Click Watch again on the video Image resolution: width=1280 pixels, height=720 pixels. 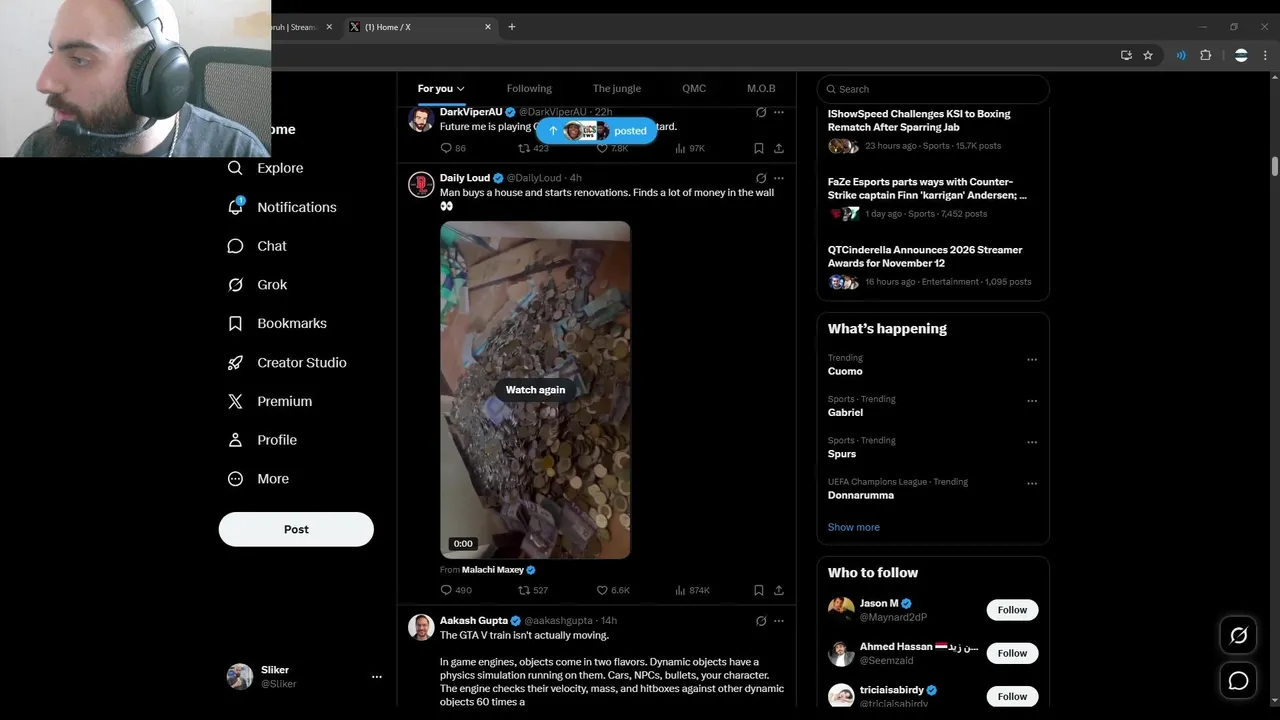coord(535,390)
